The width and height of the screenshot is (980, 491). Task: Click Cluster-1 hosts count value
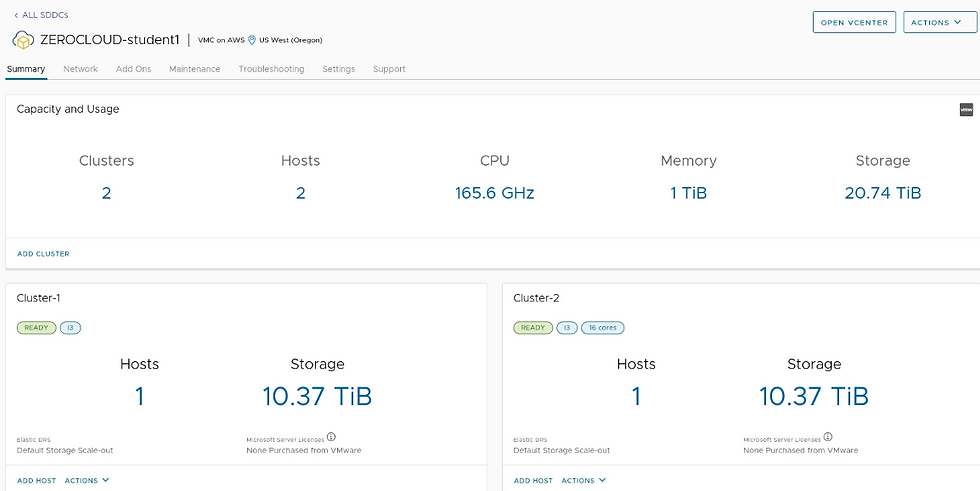coord(139,396)
